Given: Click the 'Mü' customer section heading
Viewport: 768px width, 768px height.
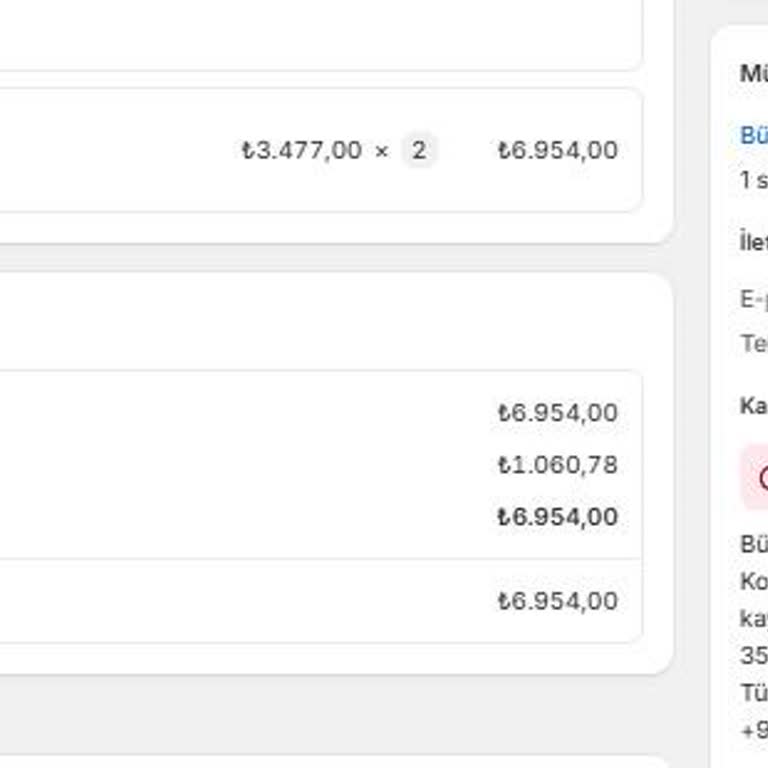Looking at the screenshot, I should (x=753, y=73).
